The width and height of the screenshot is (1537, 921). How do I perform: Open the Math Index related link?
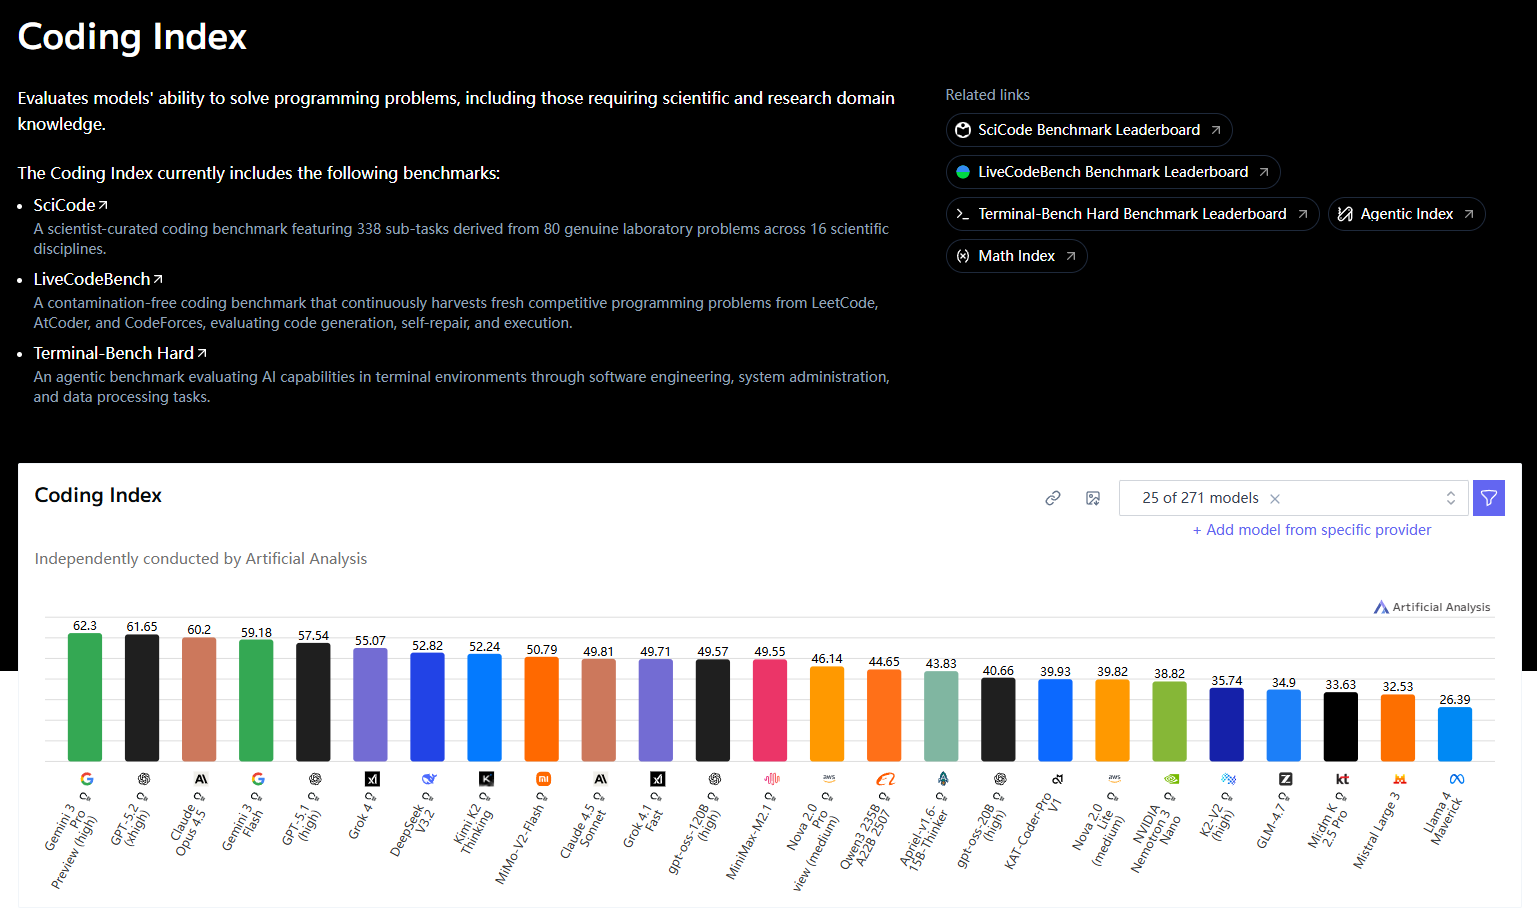click(x=1016, y=256)
